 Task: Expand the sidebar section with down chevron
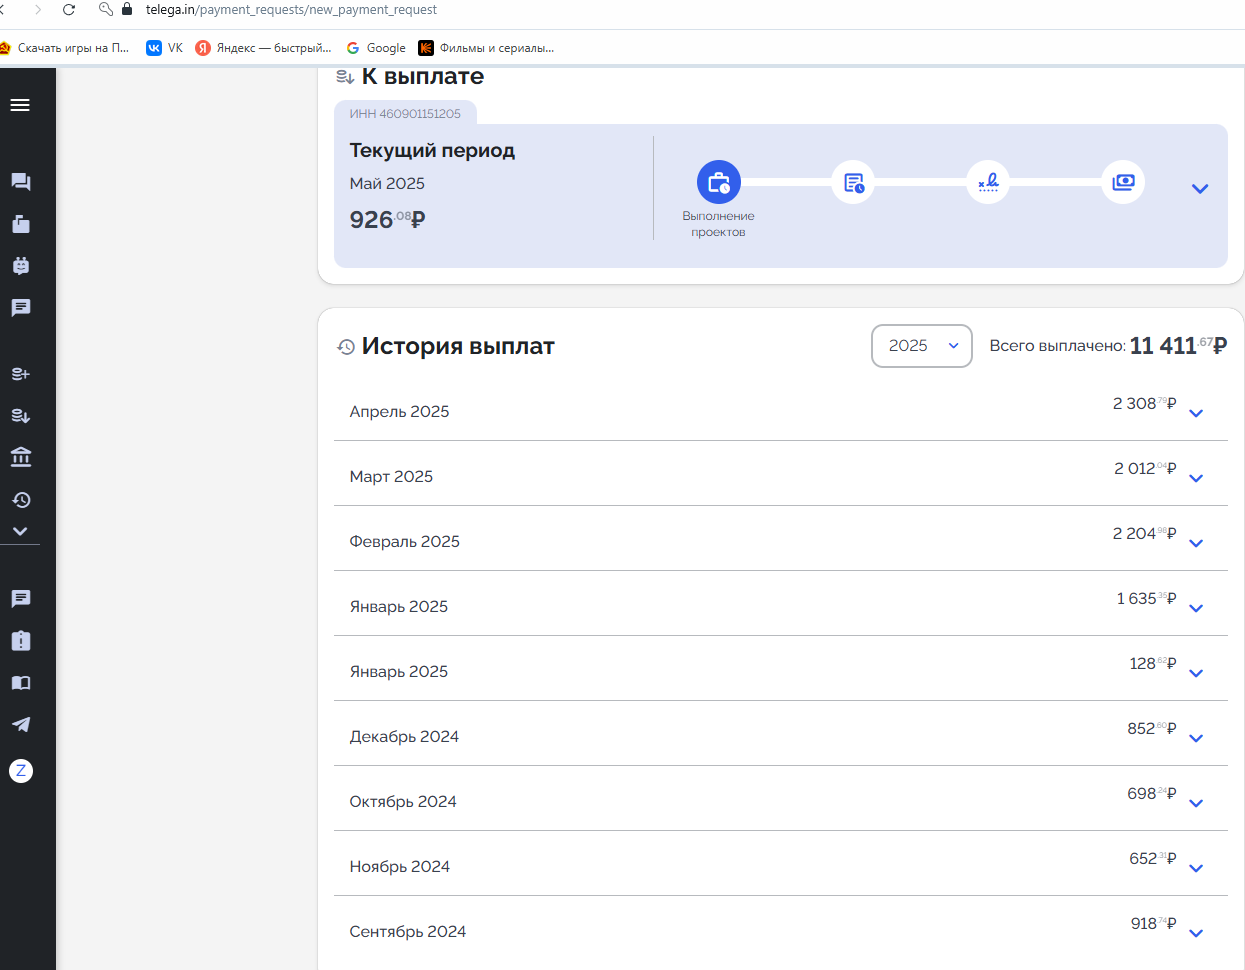(20, 532)
